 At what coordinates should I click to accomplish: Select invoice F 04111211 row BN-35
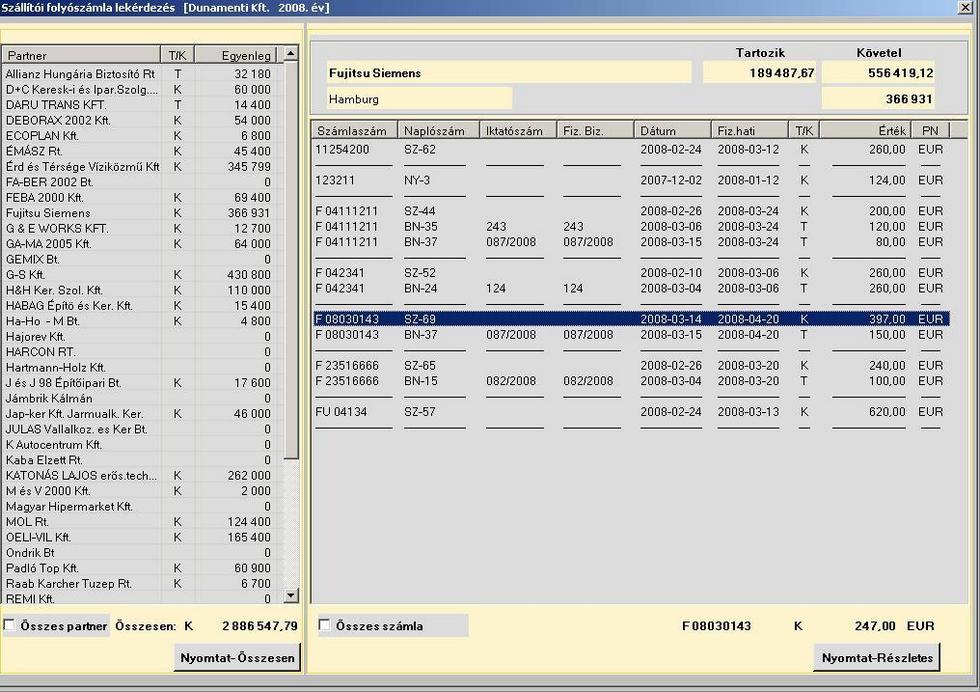point(631,226)
